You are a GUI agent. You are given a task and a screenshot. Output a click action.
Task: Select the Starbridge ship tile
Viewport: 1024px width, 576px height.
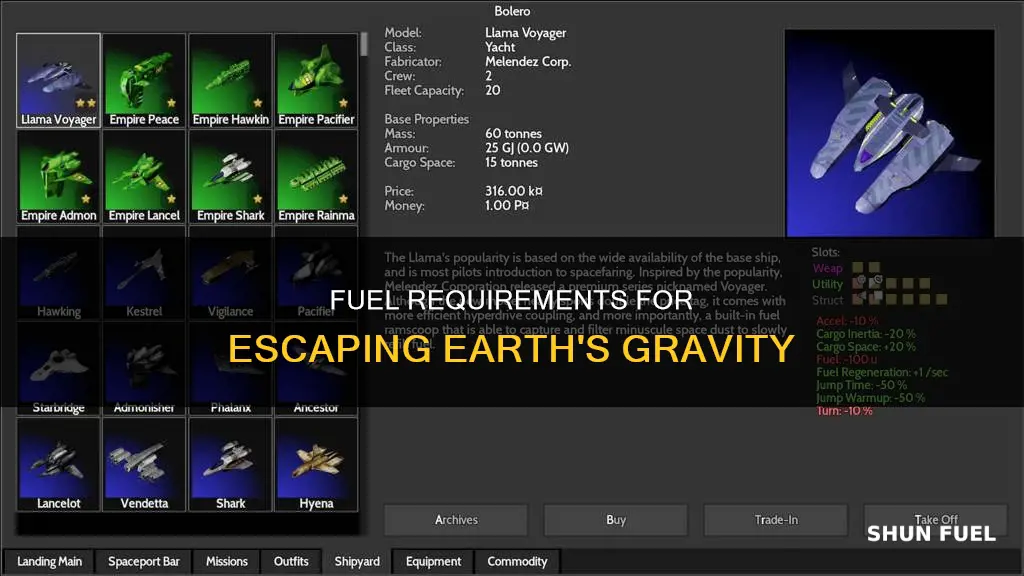click(x=59, y=368)
